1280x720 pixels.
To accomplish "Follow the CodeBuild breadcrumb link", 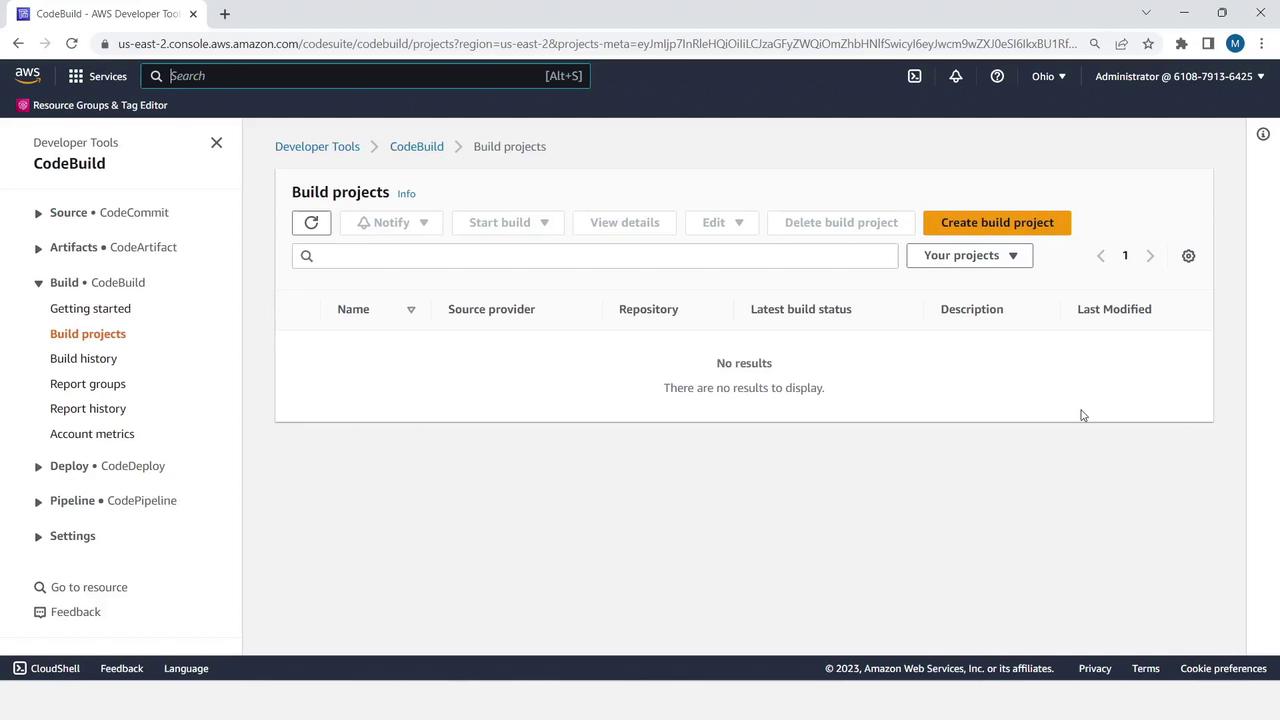I will (417, 147).
